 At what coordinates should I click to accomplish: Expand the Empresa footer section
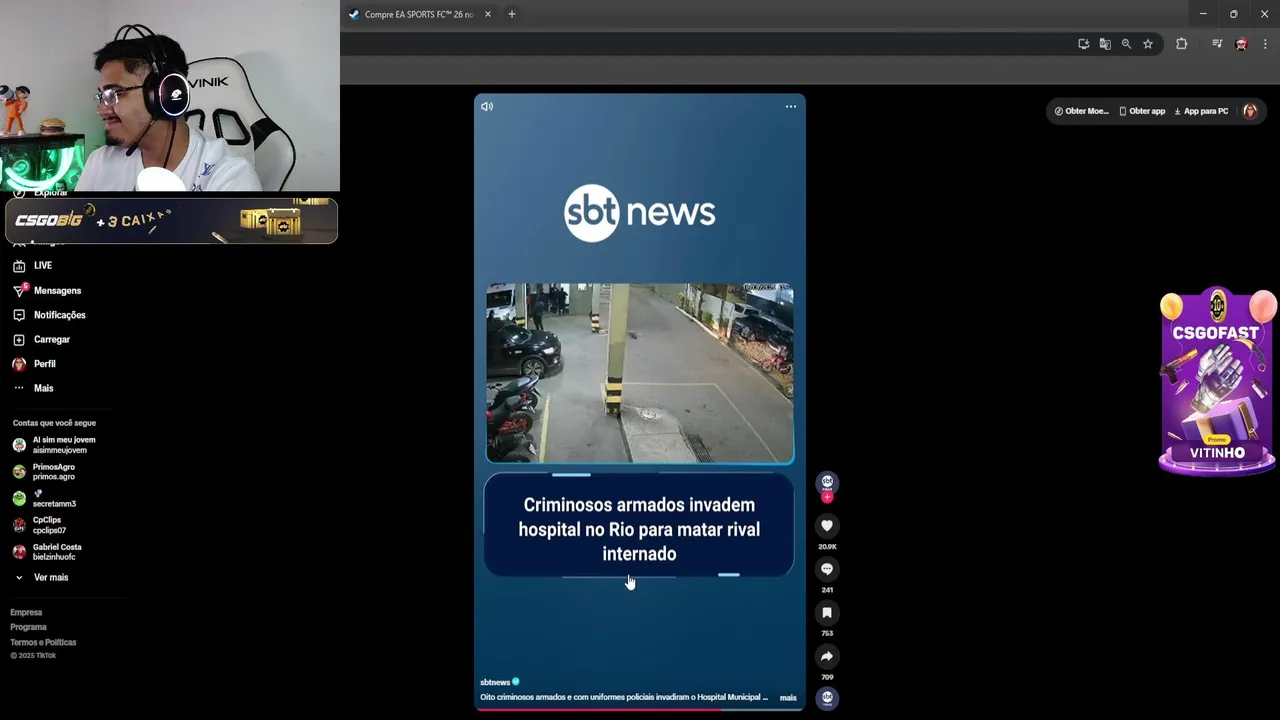coord(26,612)
